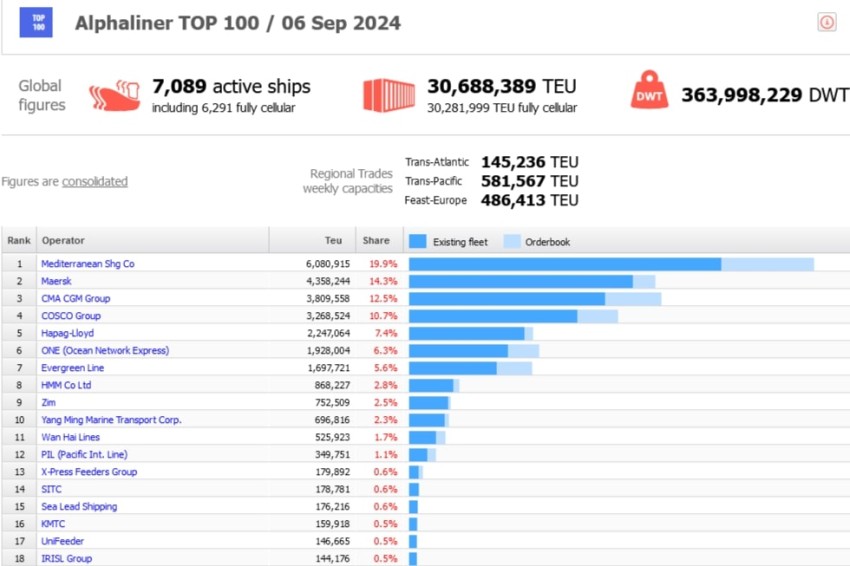Click the red container icon
Image resolution: width=850 pixels, height=566 pixels.
click(x=388, y=95)
